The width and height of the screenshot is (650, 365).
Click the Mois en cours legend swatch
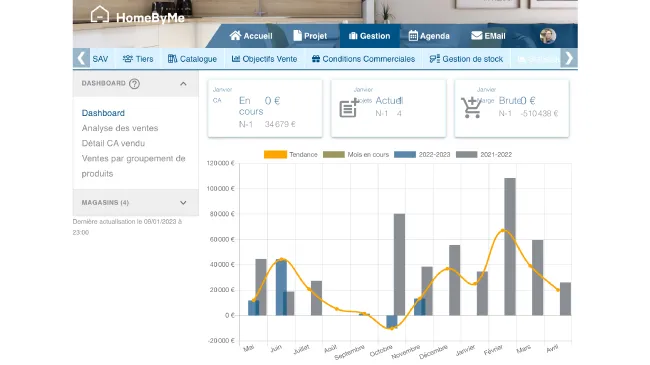click(x=334, y=154)
